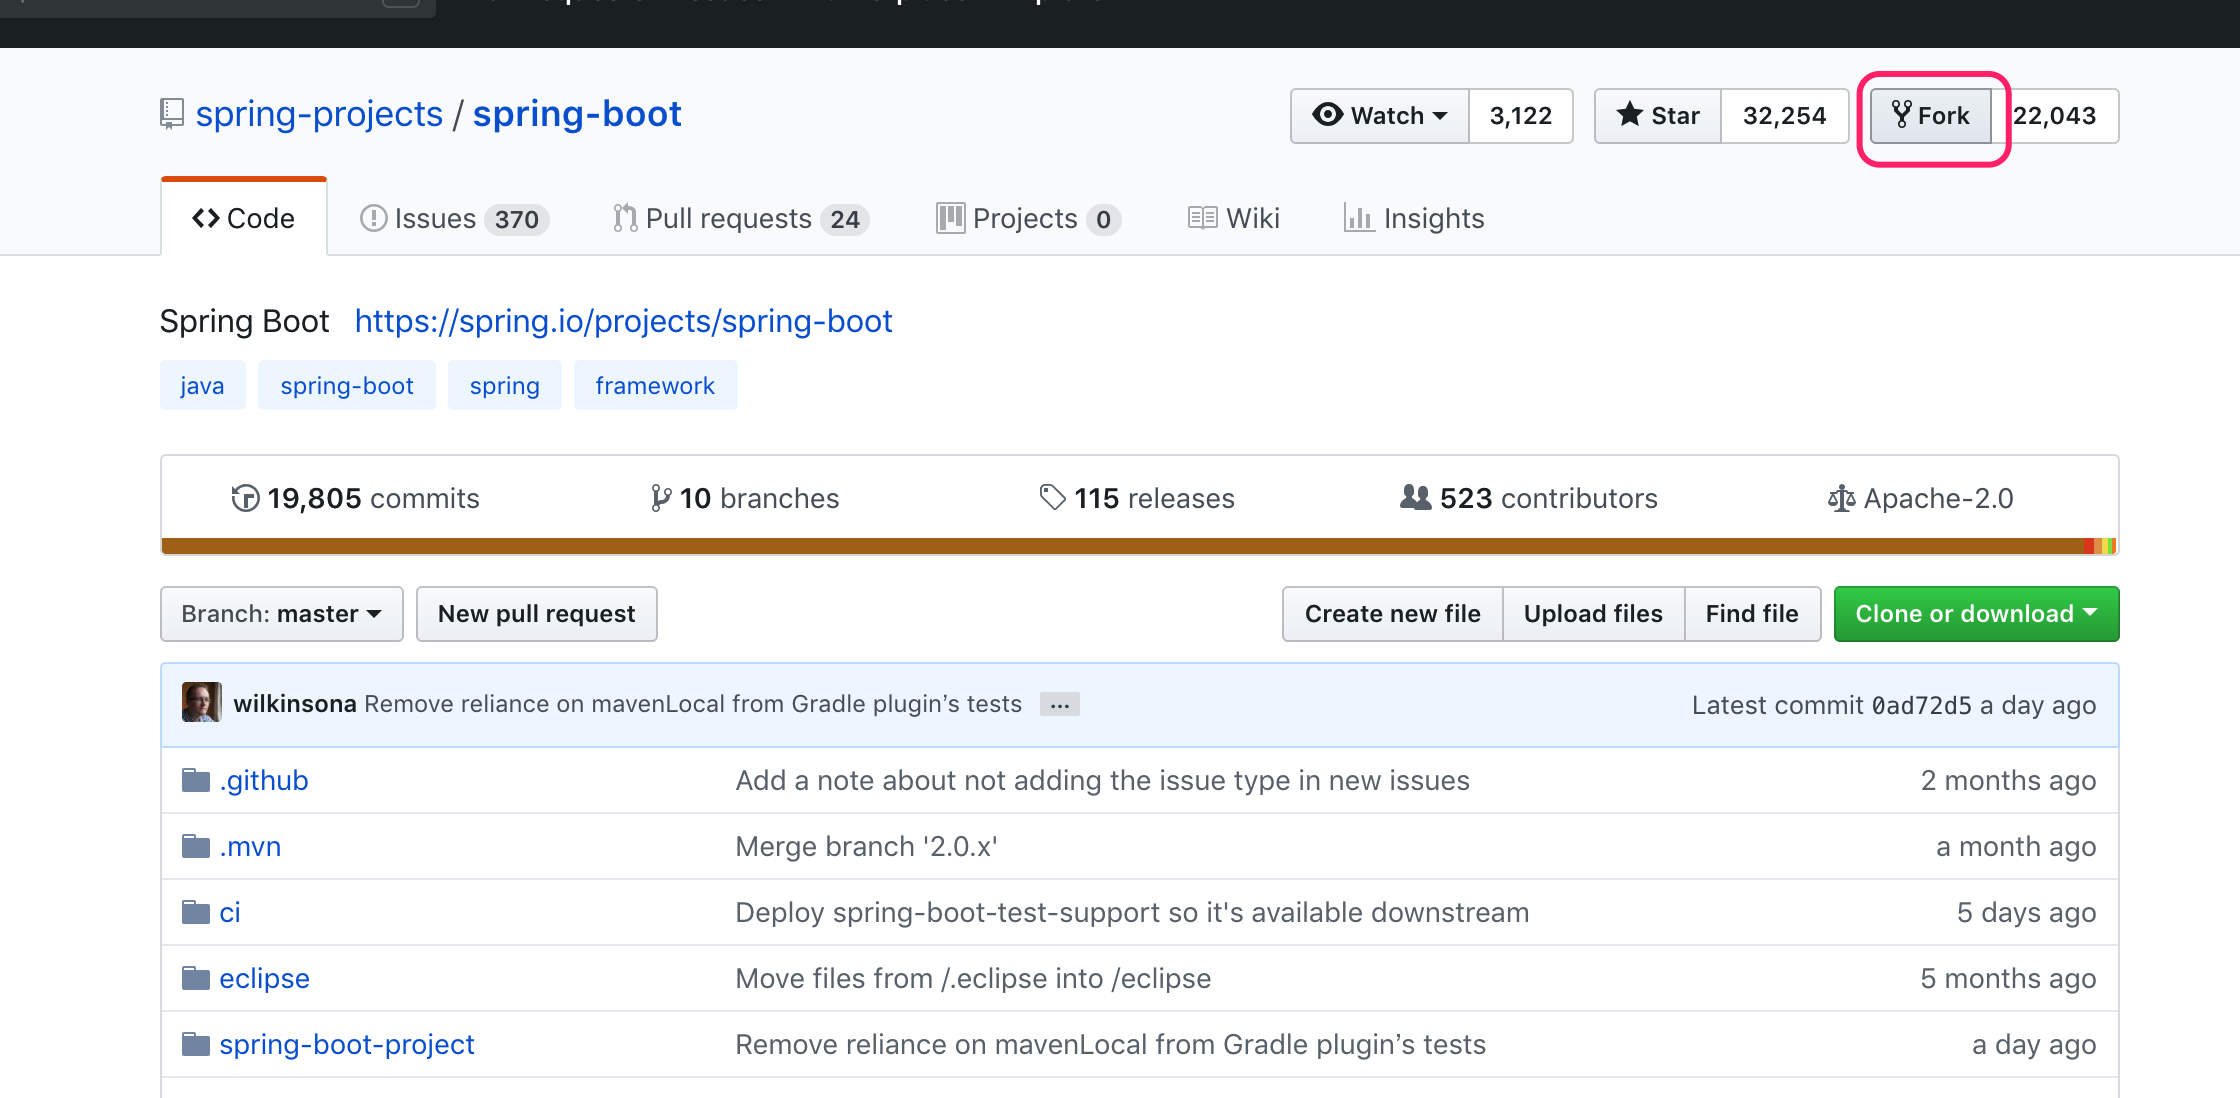View the 523 contributors
This screenshot has height=1098, width=2240.
pyautogui.click(x=1528, y=498)
